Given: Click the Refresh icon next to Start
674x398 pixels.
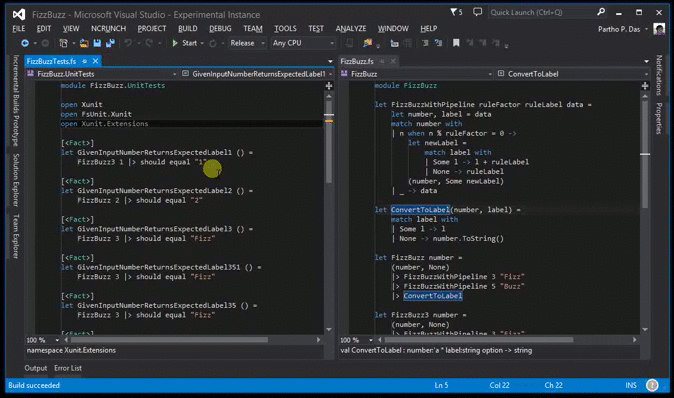Looking at the screenshot, I should pyautogui.click(x=213, y=43).
